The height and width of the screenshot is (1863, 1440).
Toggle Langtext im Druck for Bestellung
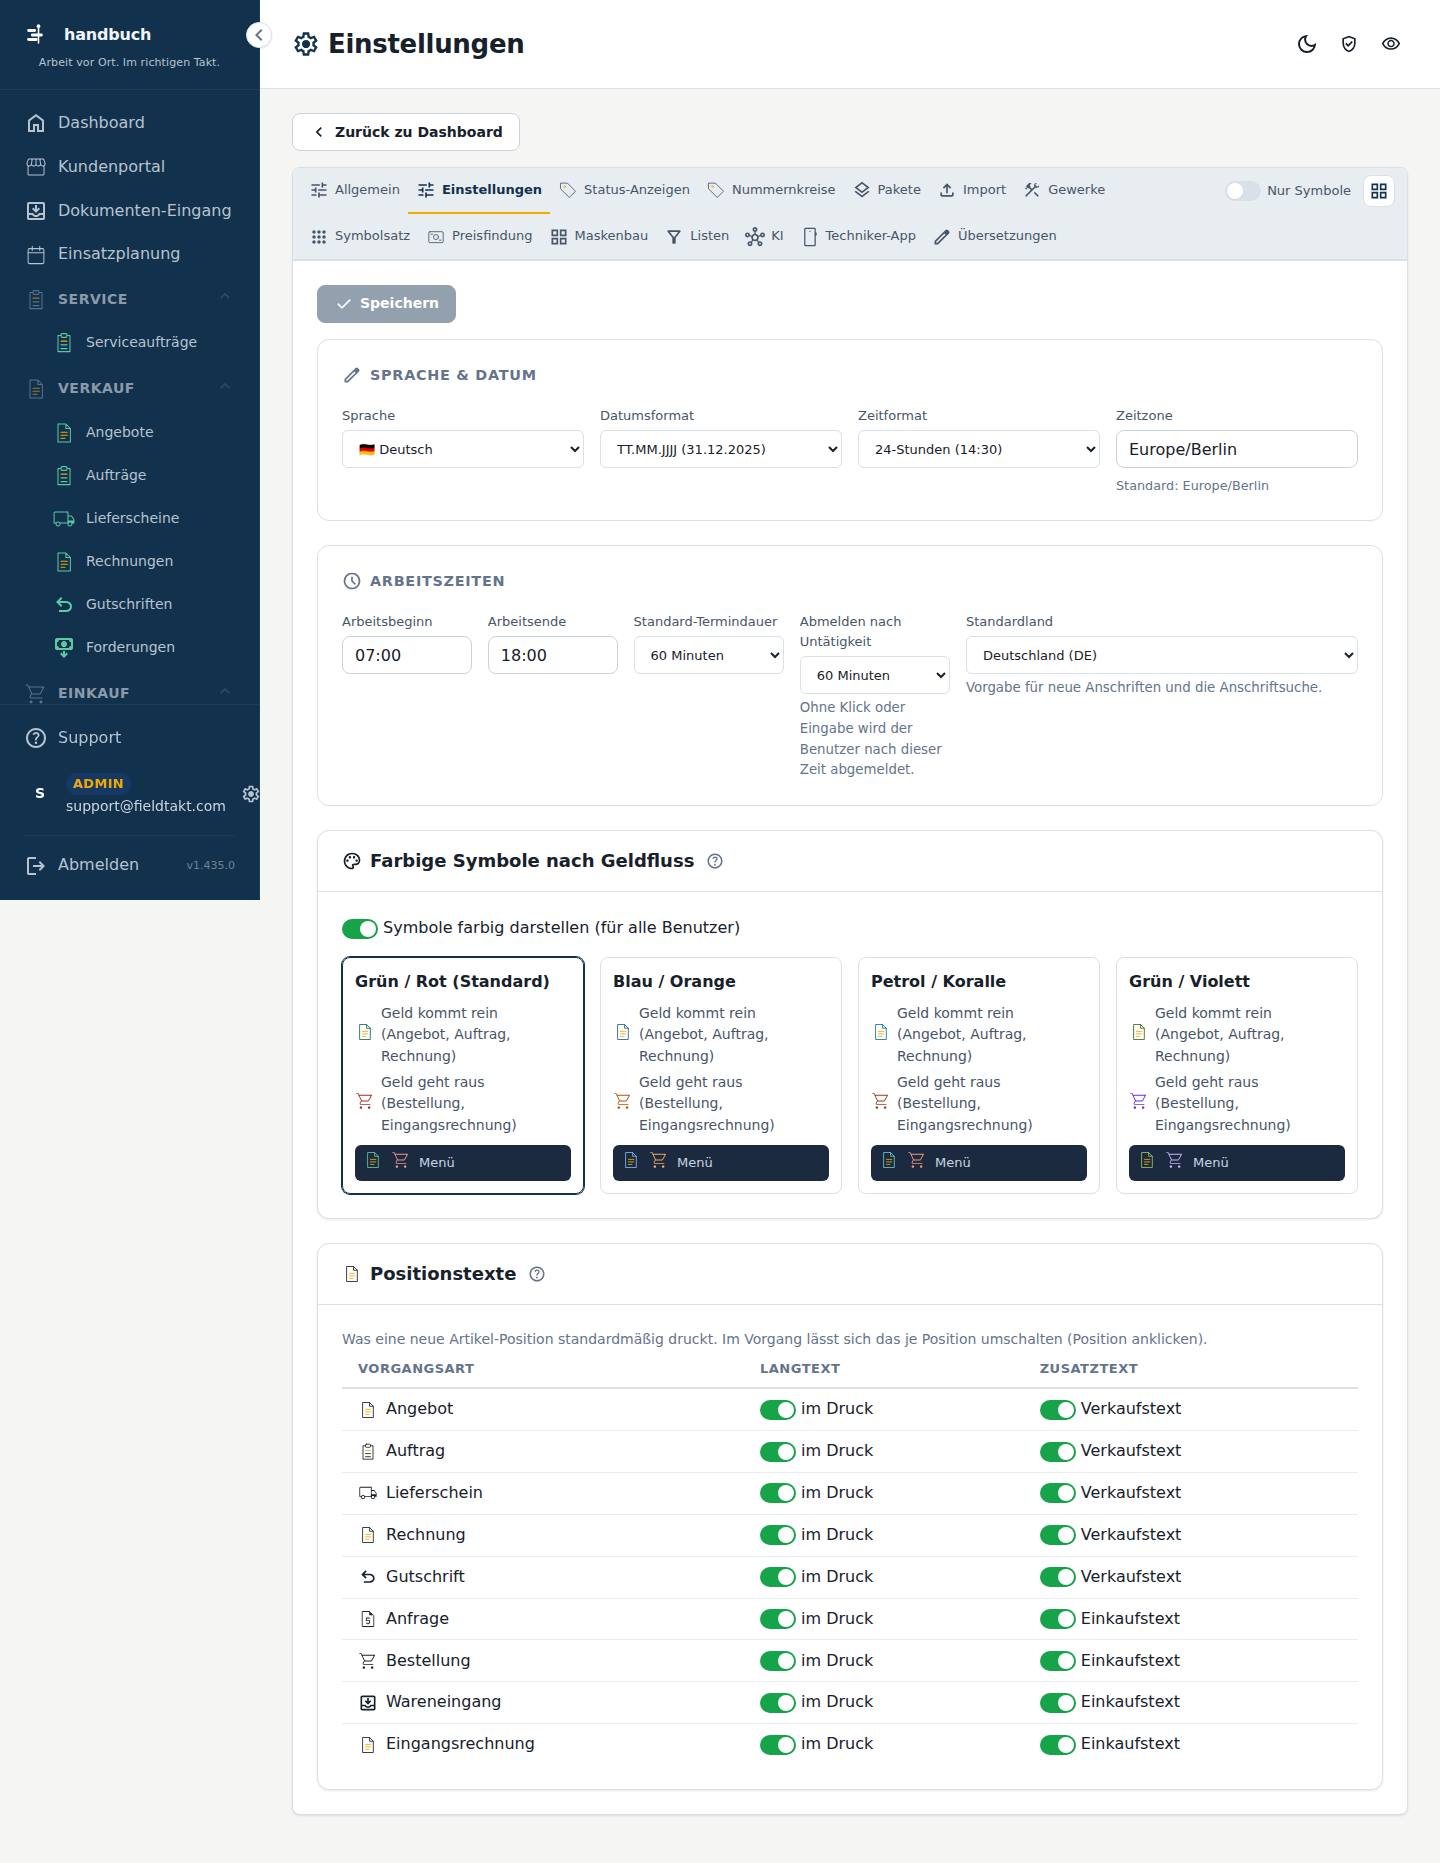pyautogui.click(x=778, y=1661)
